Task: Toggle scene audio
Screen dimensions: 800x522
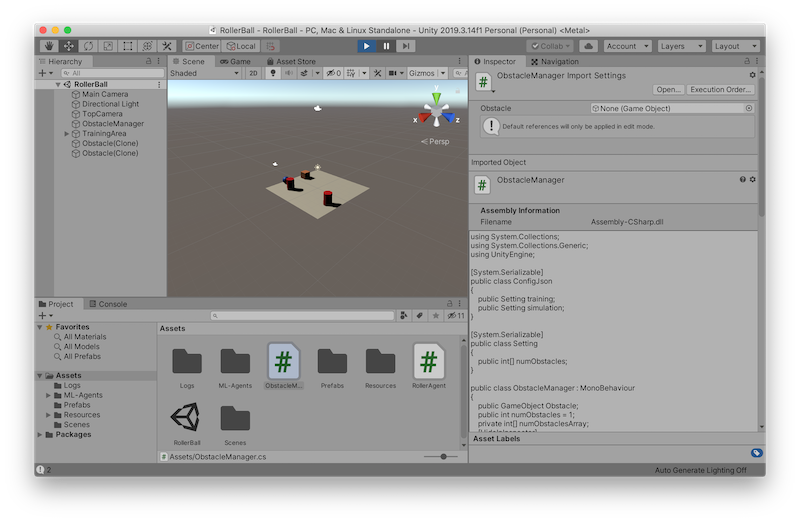Action: point(289,73)
